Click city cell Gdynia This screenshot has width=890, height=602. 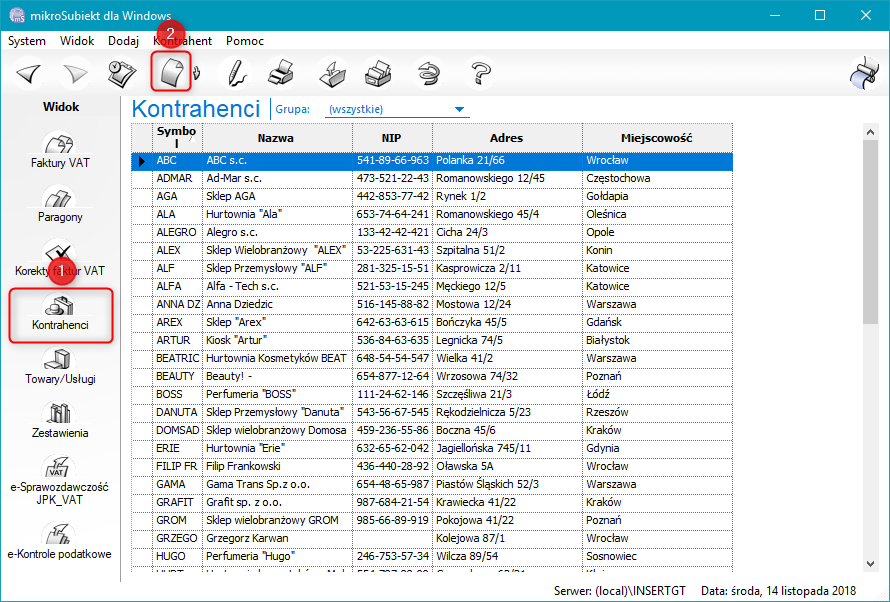click(657, 448)
